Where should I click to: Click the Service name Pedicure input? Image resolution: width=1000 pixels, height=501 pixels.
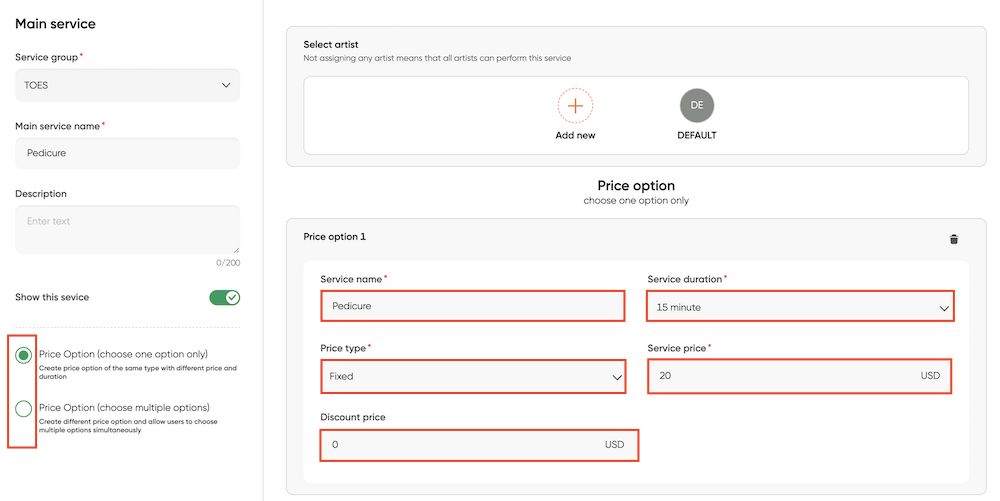coord(473,306)
